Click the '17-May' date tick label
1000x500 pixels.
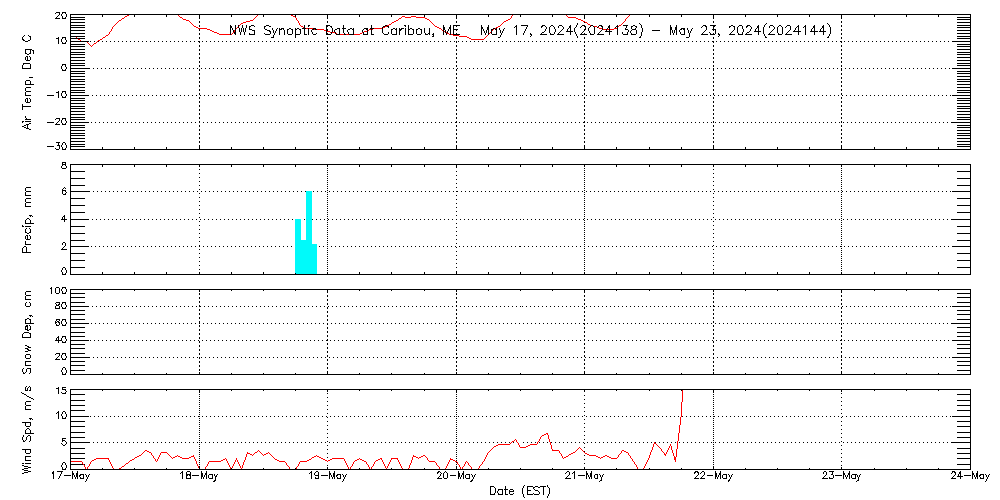(71, 476)
